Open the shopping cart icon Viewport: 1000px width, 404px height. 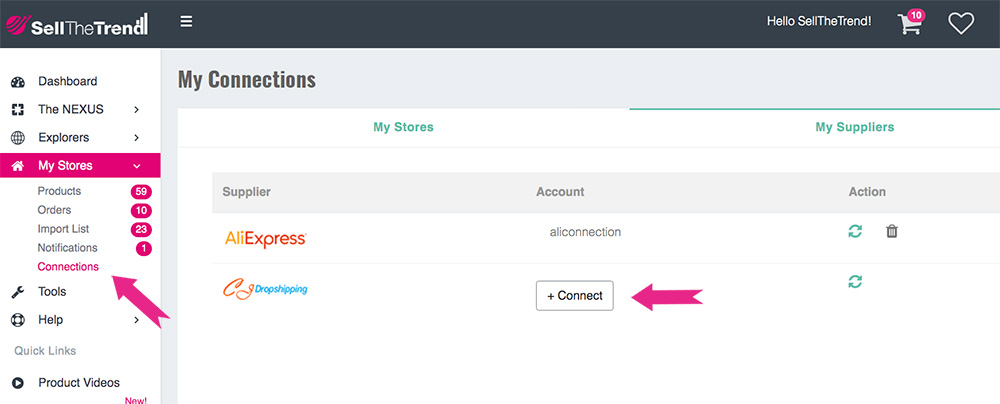click(910, 24)
